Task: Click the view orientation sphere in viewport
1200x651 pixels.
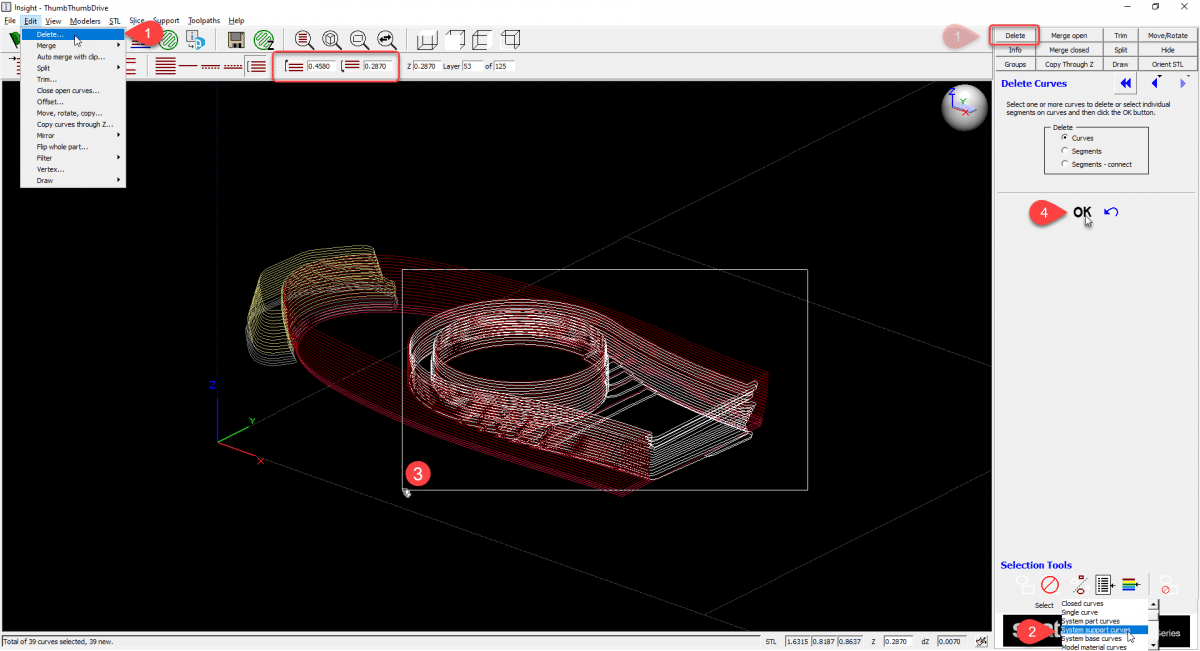Action: pyautogui.click(x=962, y=108)
